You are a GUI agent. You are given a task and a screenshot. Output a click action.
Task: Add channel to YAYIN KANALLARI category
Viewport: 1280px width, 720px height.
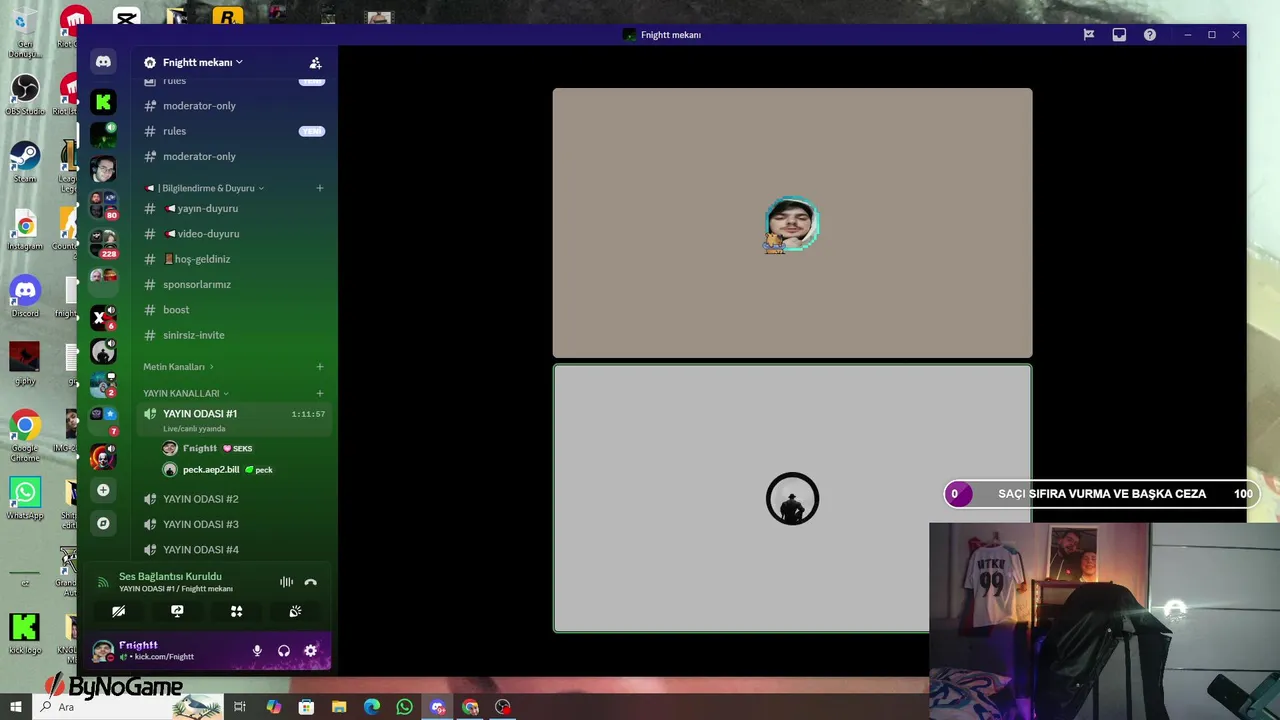point(320,393)
